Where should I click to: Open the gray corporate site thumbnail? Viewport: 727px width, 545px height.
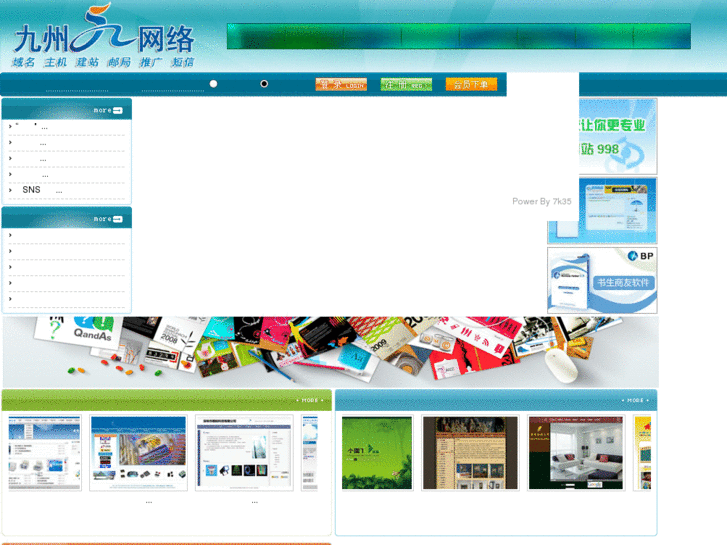(x=244, y=453)
